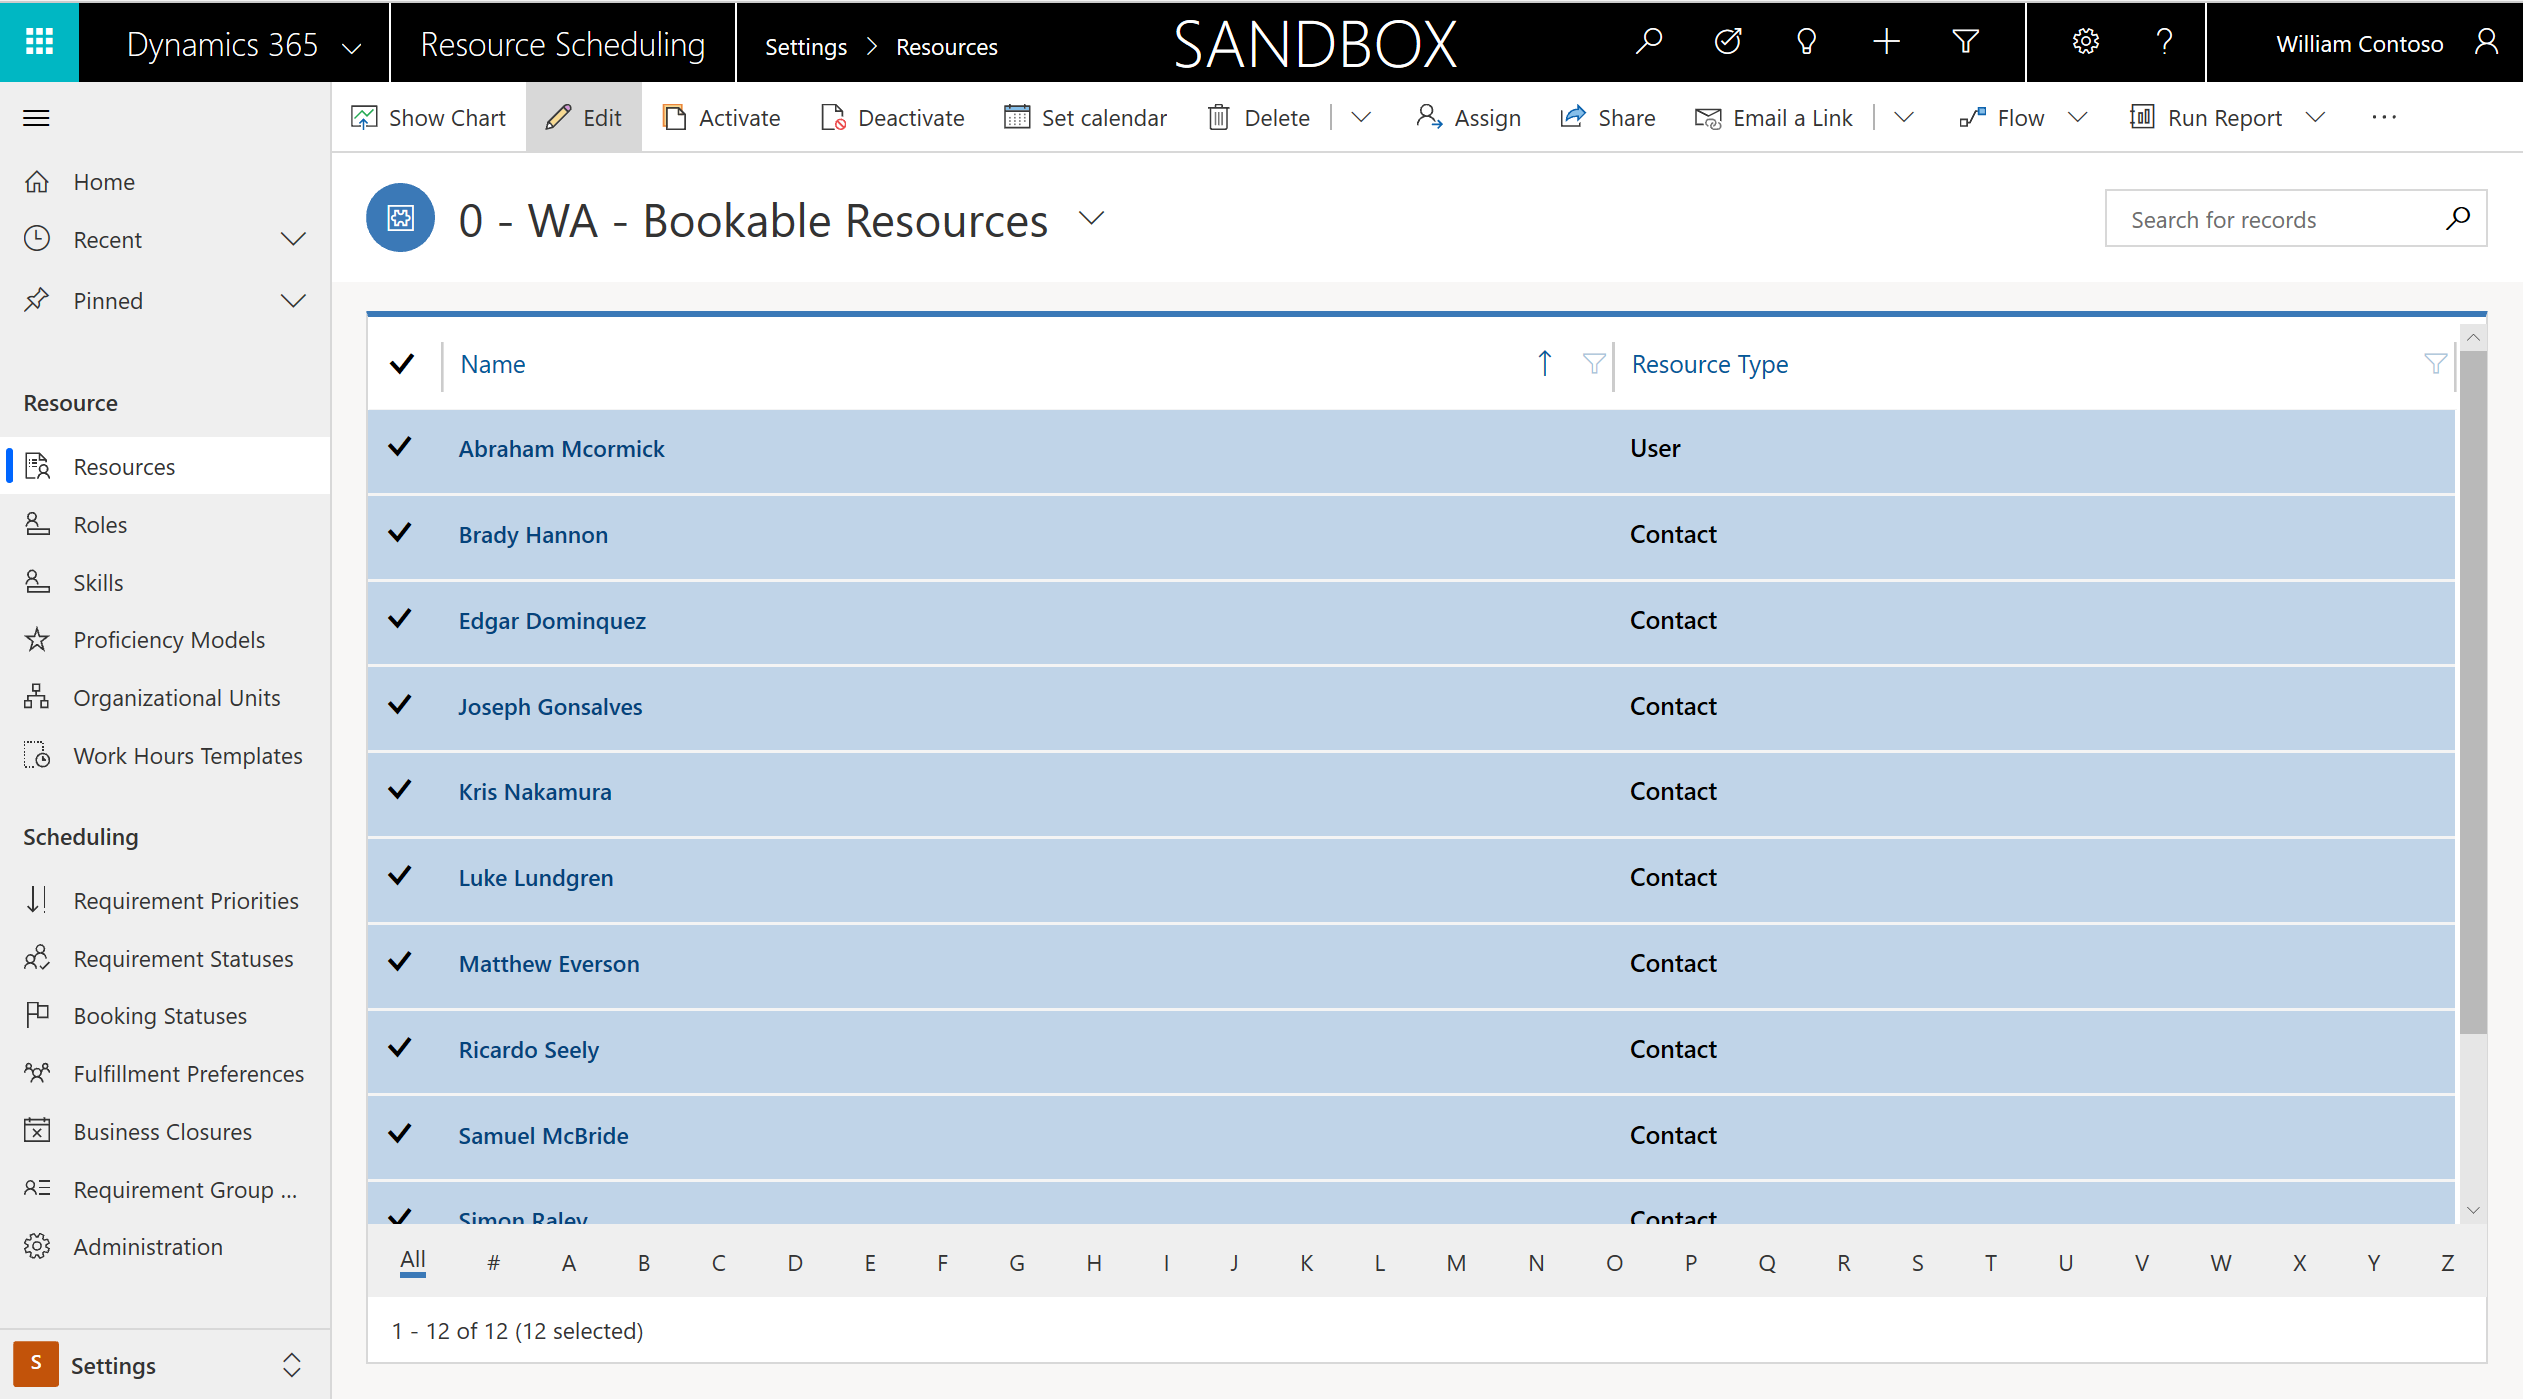Filter the Resource Type column
The width and height of the screenshot is (2523, 1399).
[2435, 363]
